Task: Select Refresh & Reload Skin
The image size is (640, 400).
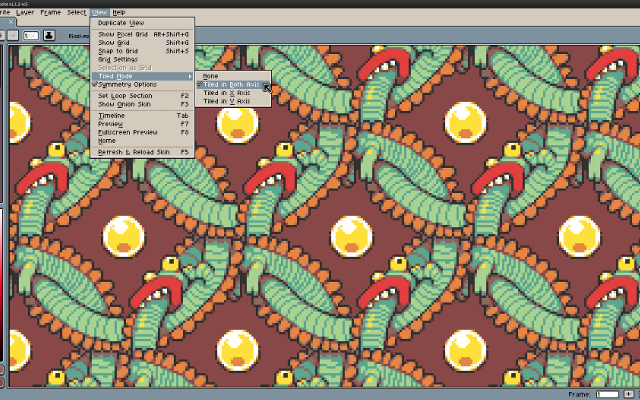Action: 142,152
